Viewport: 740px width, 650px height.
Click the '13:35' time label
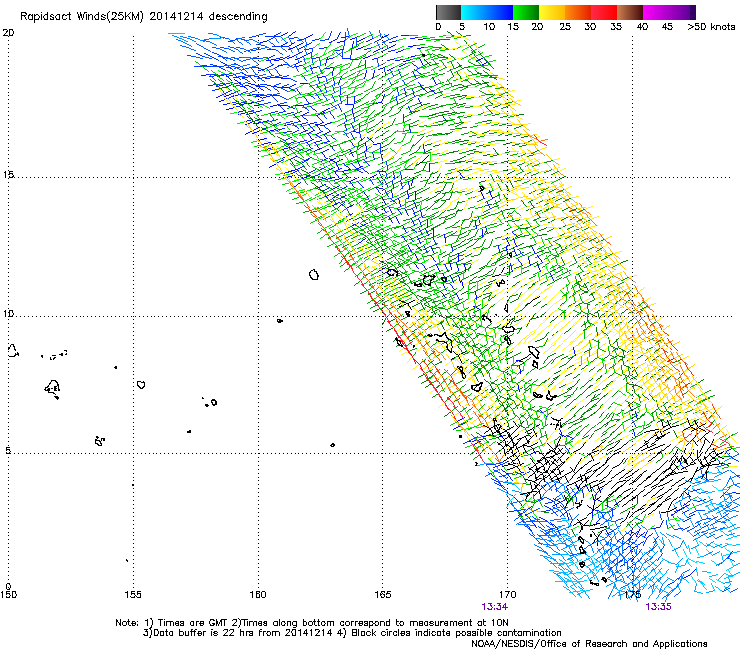658,607
